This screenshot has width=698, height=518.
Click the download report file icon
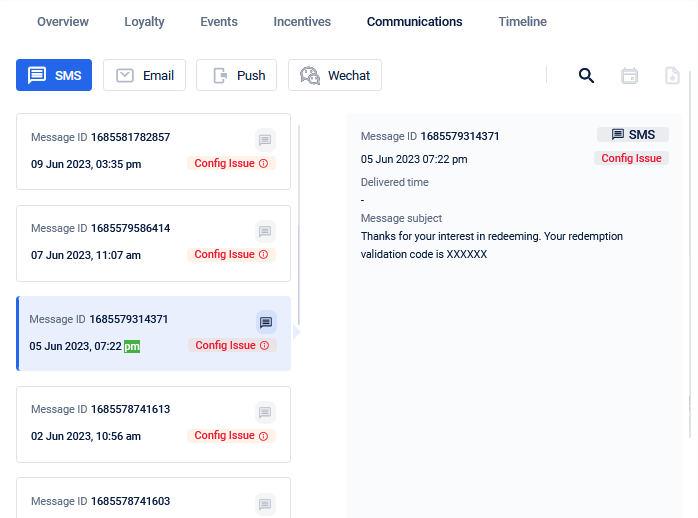point(672,76)
